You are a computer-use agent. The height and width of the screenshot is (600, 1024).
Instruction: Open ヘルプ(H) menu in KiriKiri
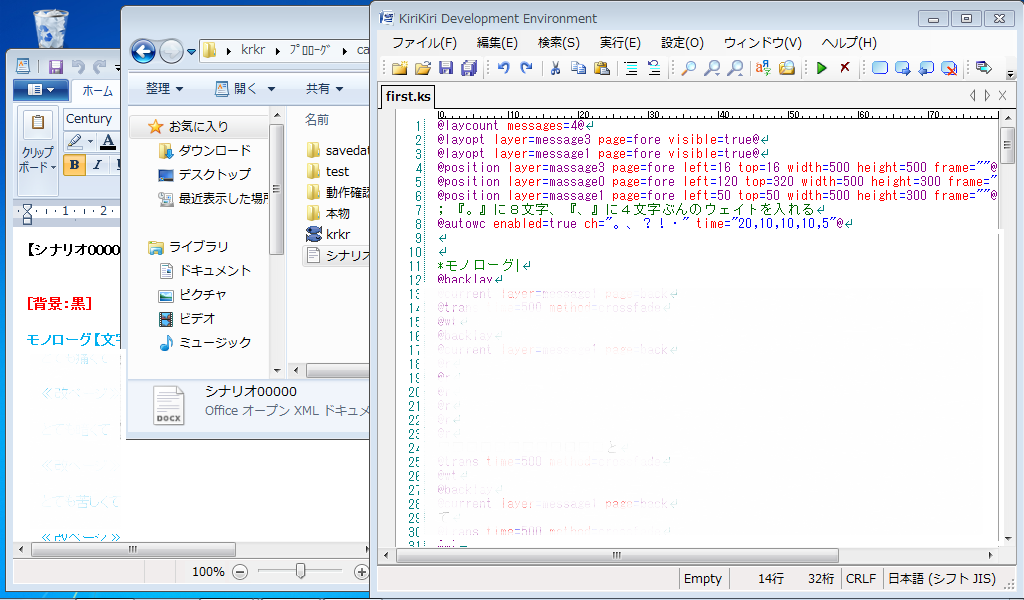[x=848, y=43]
